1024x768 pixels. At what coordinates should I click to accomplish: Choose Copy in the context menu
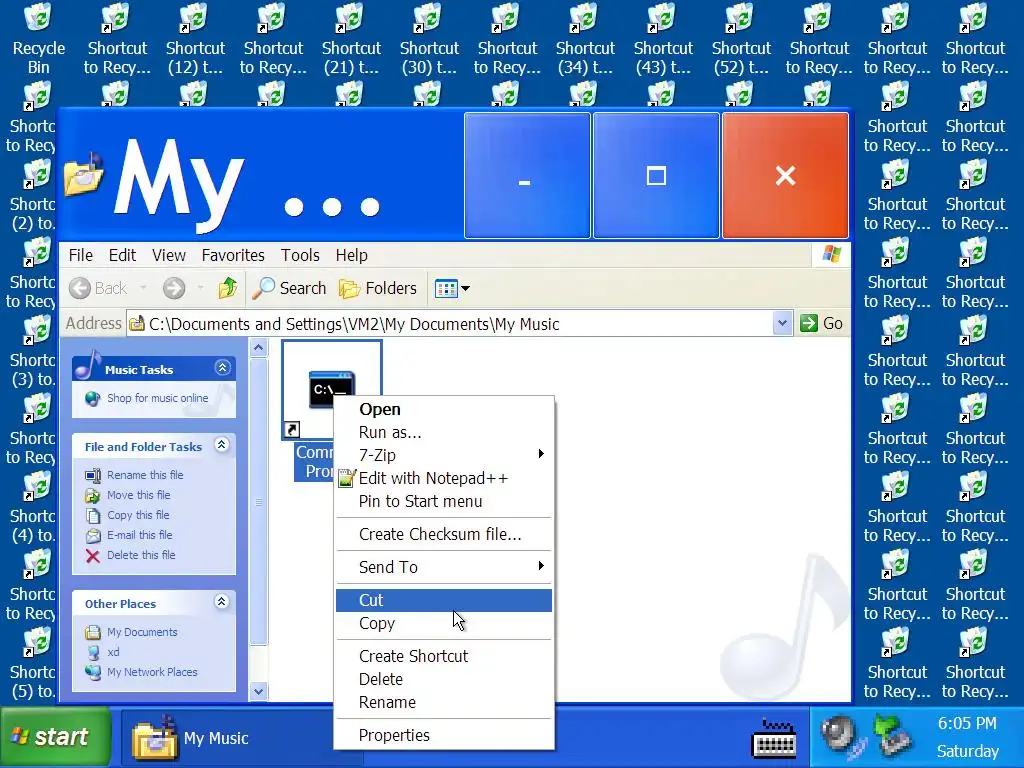coord(443,624)
